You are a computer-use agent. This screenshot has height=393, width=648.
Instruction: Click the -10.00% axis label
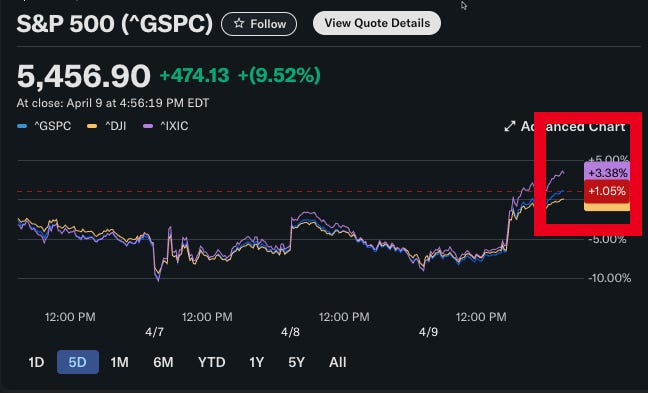point(610,278)
